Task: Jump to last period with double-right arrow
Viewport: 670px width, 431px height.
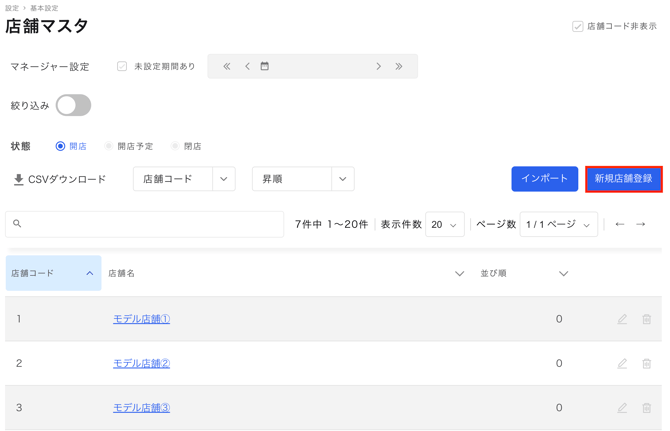Action: coord(399,66)
